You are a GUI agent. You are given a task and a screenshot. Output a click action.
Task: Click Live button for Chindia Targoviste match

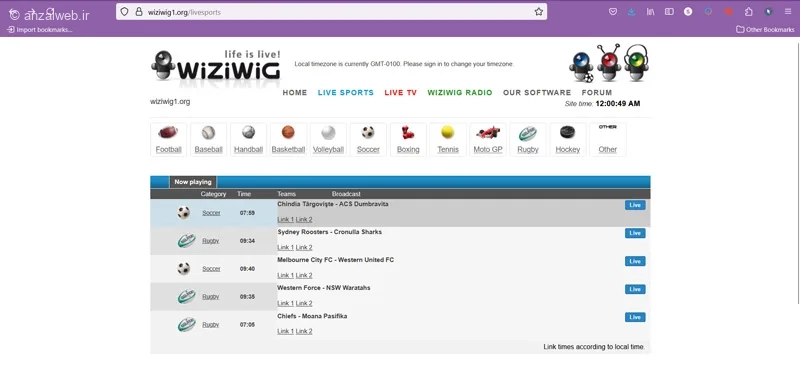[x=635, y=205]
